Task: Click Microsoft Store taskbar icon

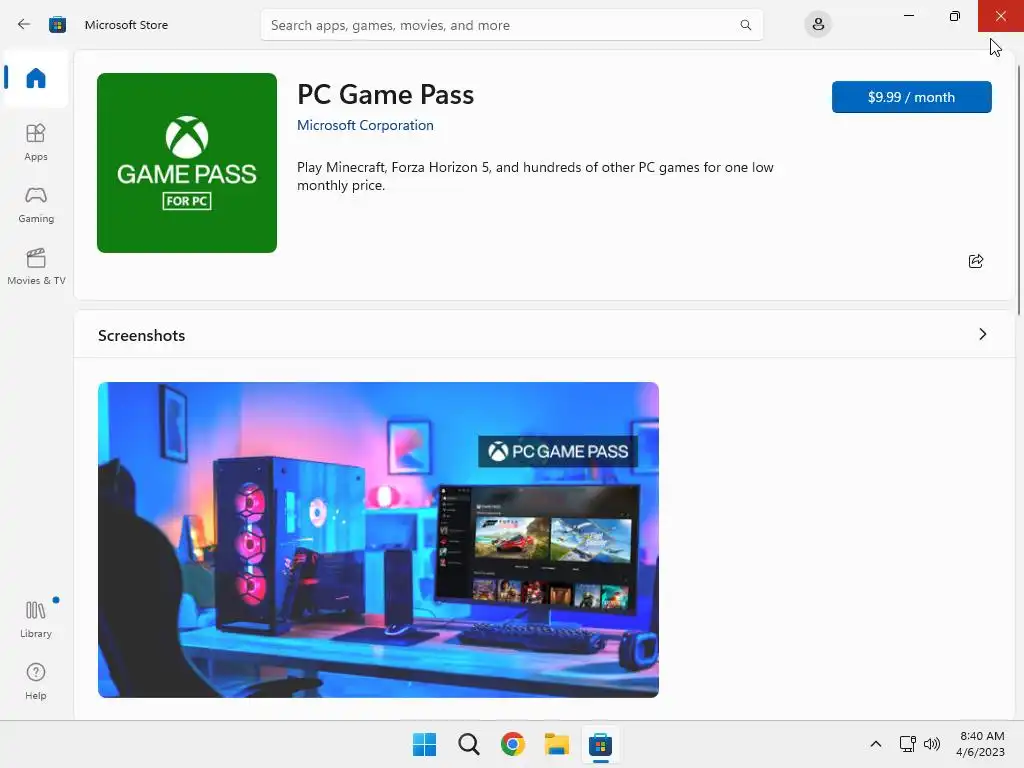Action: pyautogui.click(x=600, y=744)
